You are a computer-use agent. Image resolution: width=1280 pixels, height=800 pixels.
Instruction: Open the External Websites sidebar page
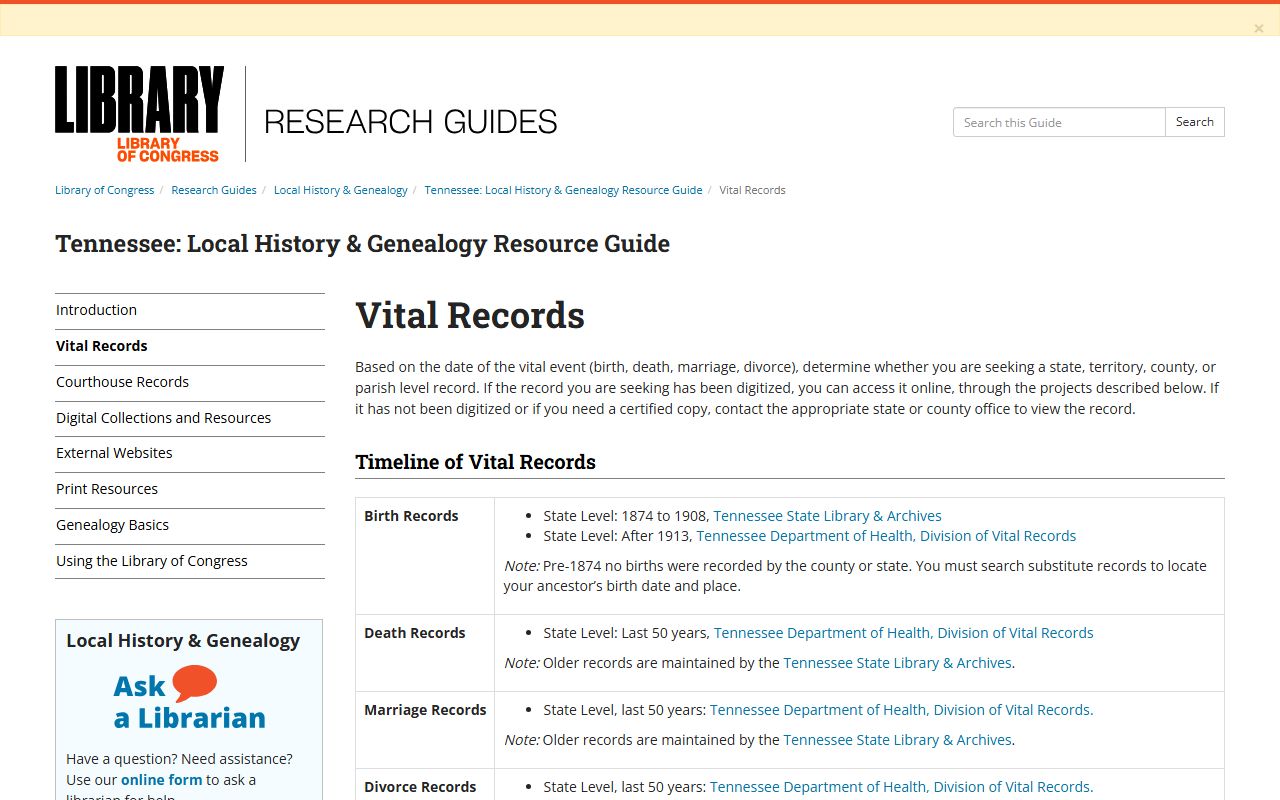pos(190,454)
